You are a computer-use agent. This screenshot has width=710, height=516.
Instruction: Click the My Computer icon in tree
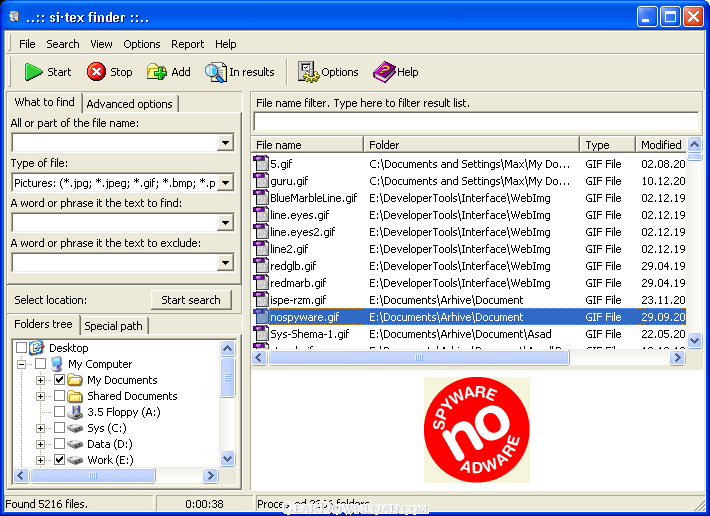click(x=56, y=363)
